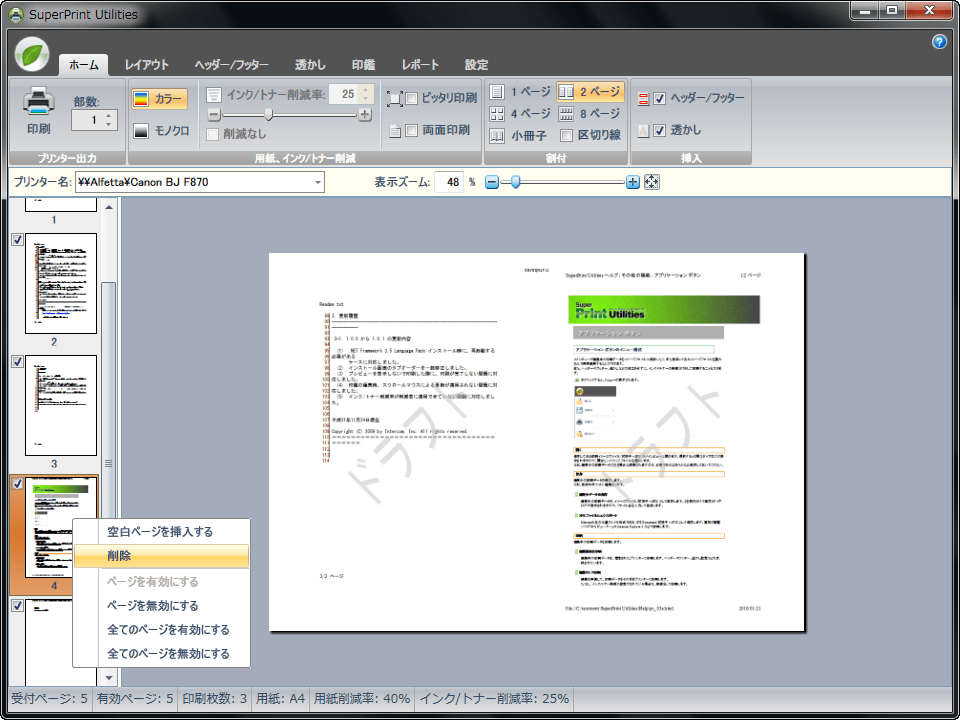The image size is (960, 720).
Task: Adjust the ink/toner reduction slider handle
Action: tap(268, 115)
